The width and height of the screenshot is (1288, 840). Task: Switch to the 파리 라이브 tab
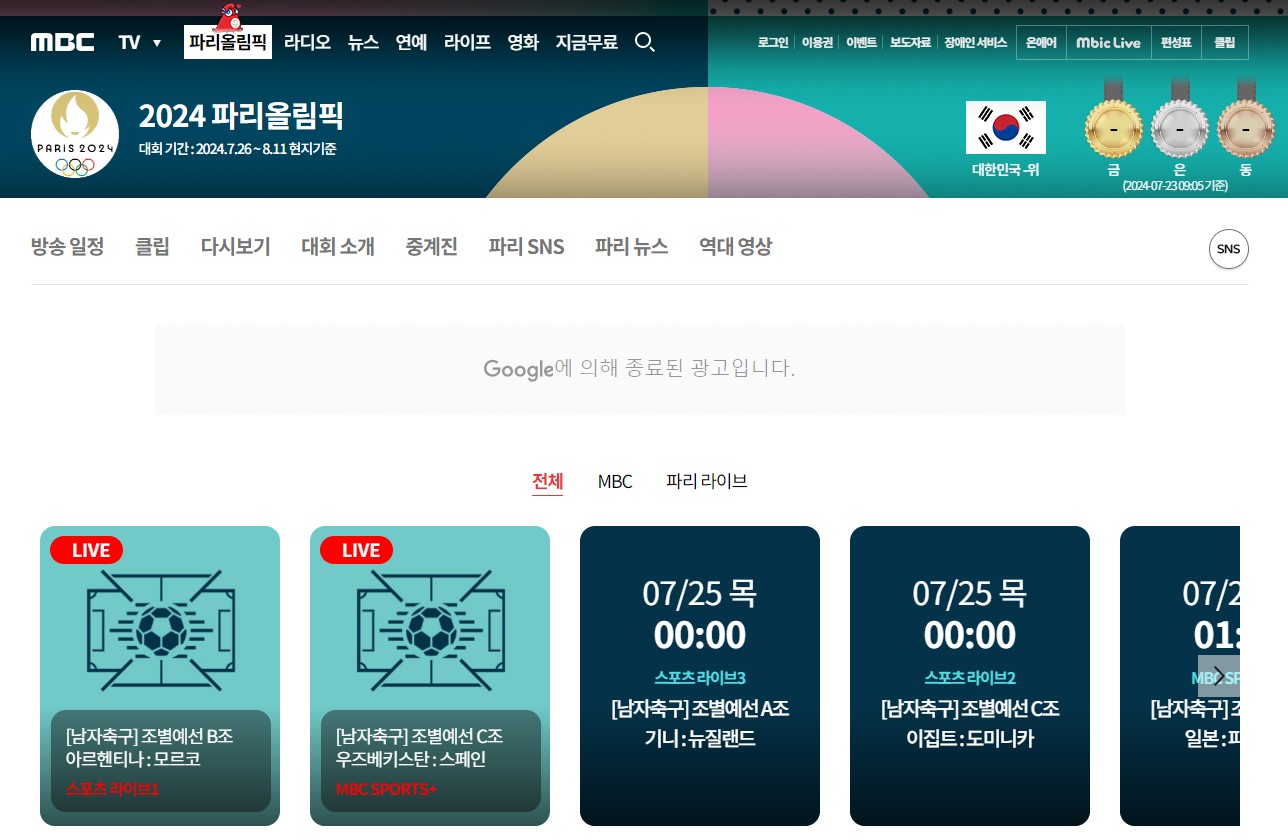tap(706, 481)
